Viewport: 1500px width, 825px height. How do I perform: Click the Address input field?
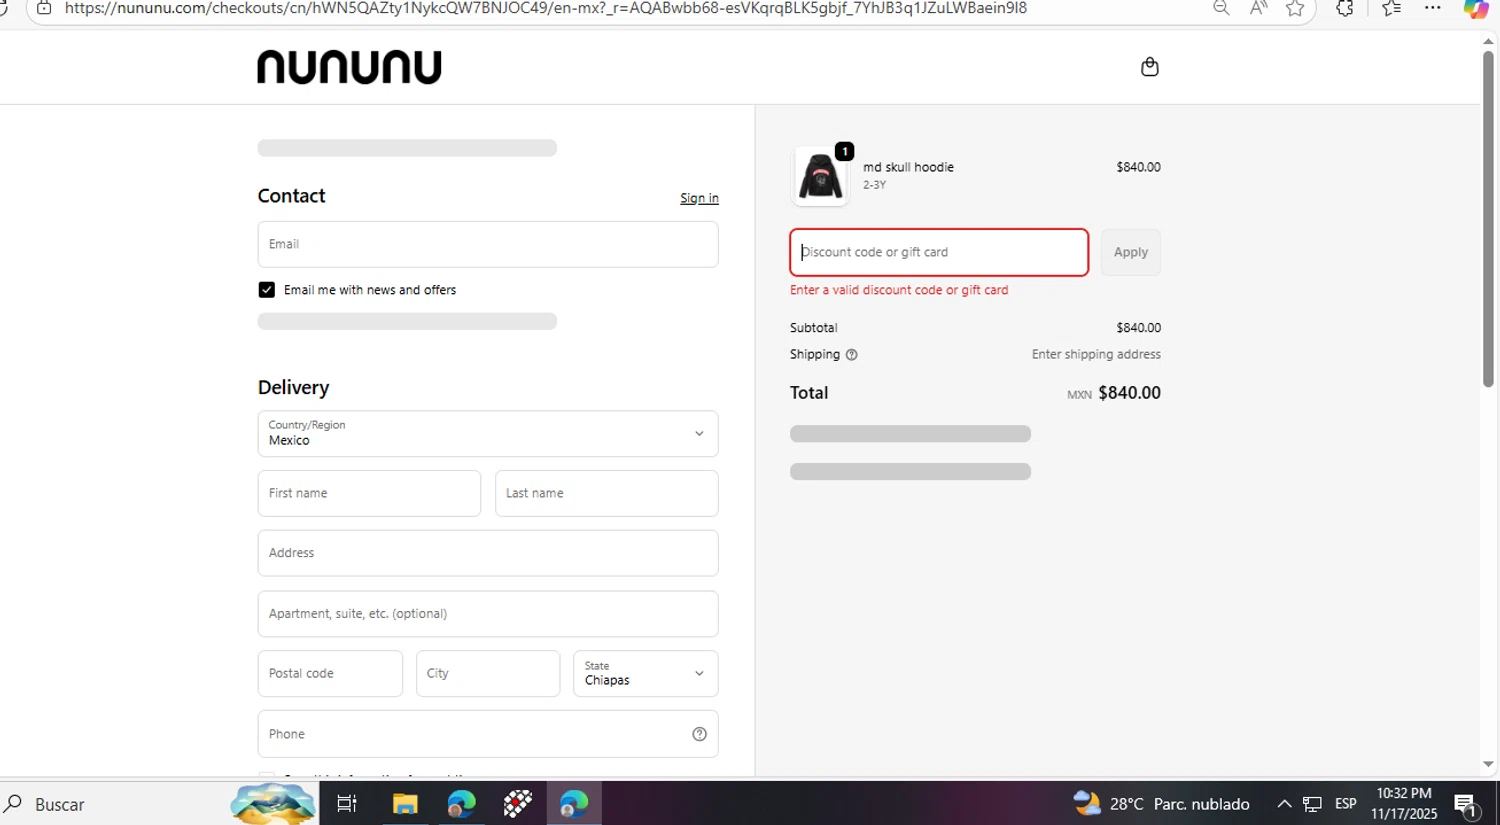point(488,553)
